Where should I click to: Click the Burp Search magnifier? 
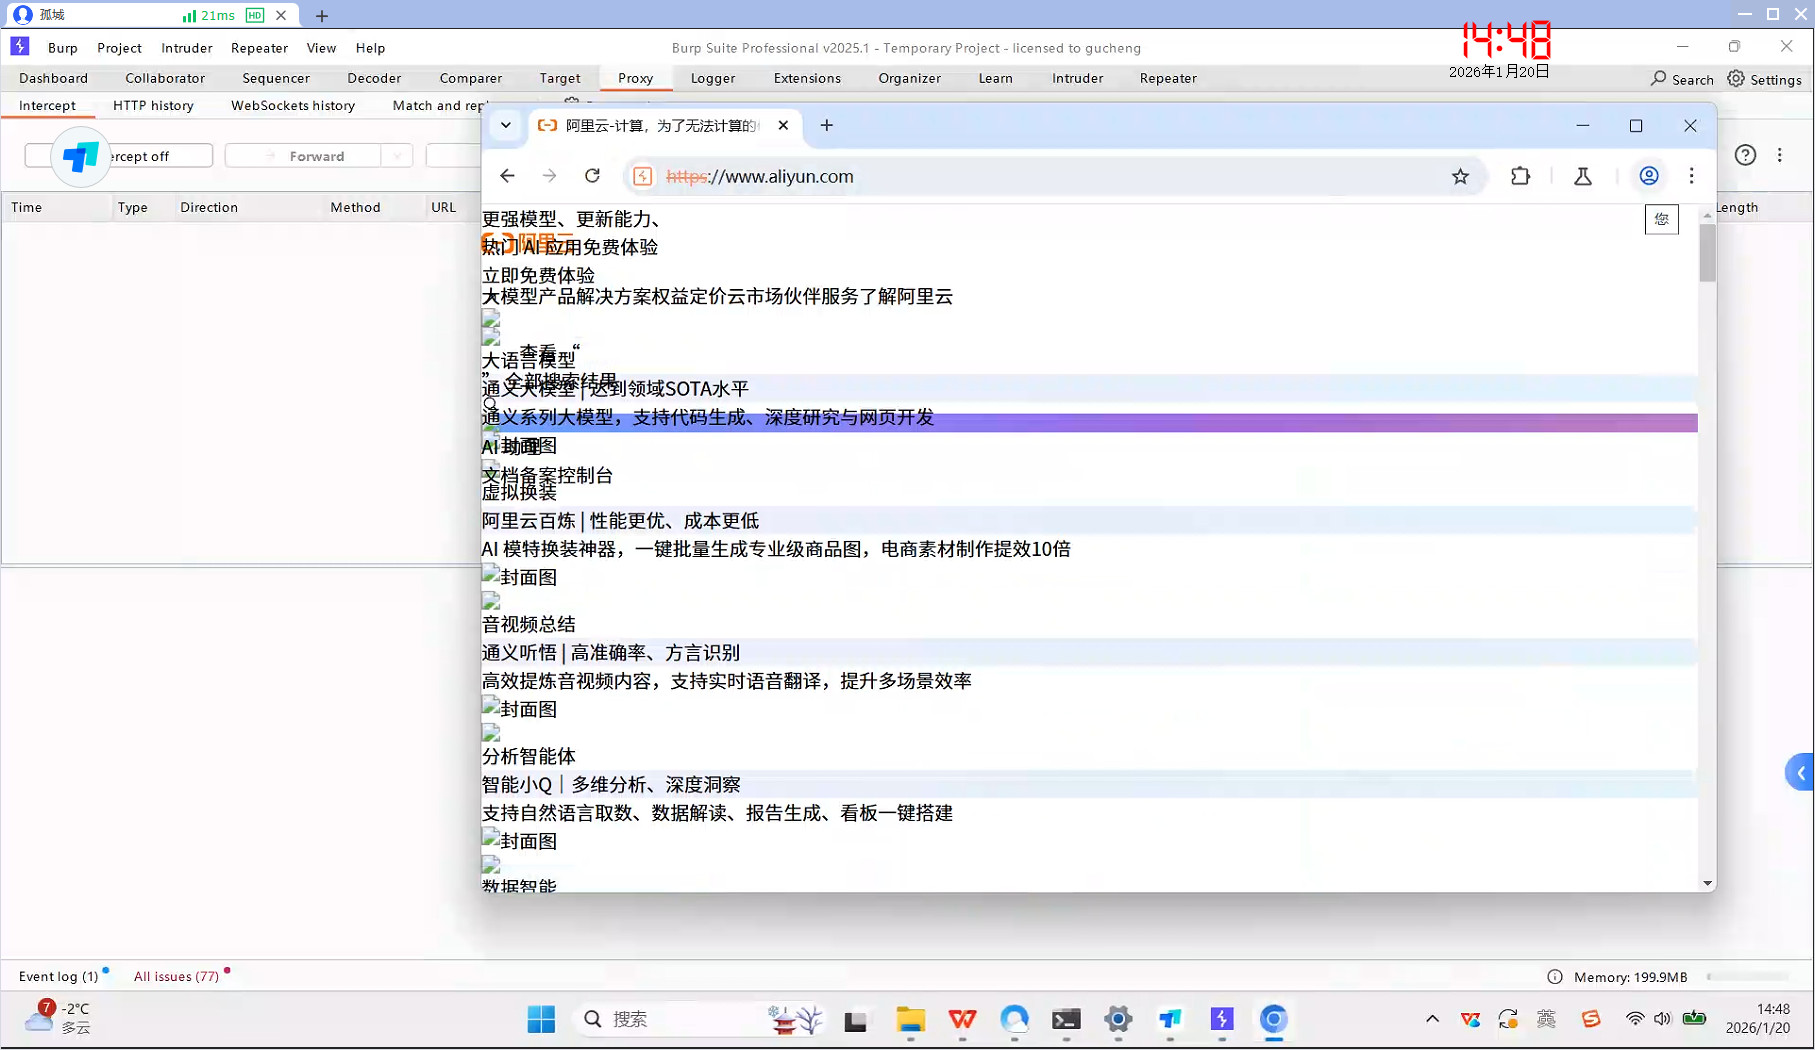tap(1682, 79)
